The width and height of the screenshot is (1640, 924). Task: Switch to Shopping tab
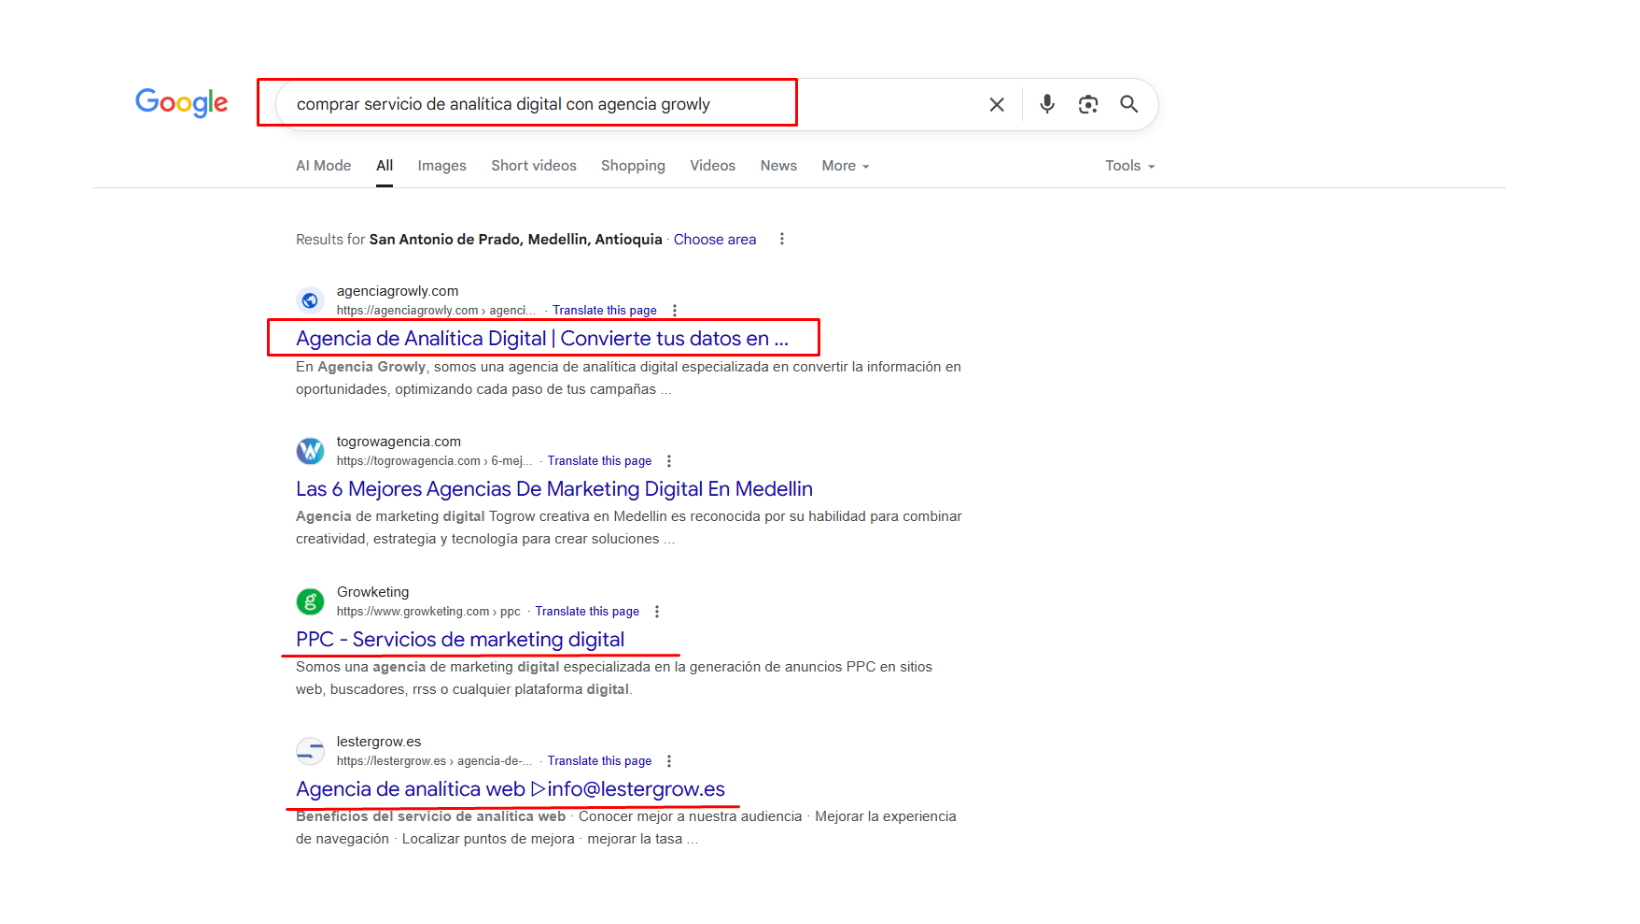[x=633, y=166]
